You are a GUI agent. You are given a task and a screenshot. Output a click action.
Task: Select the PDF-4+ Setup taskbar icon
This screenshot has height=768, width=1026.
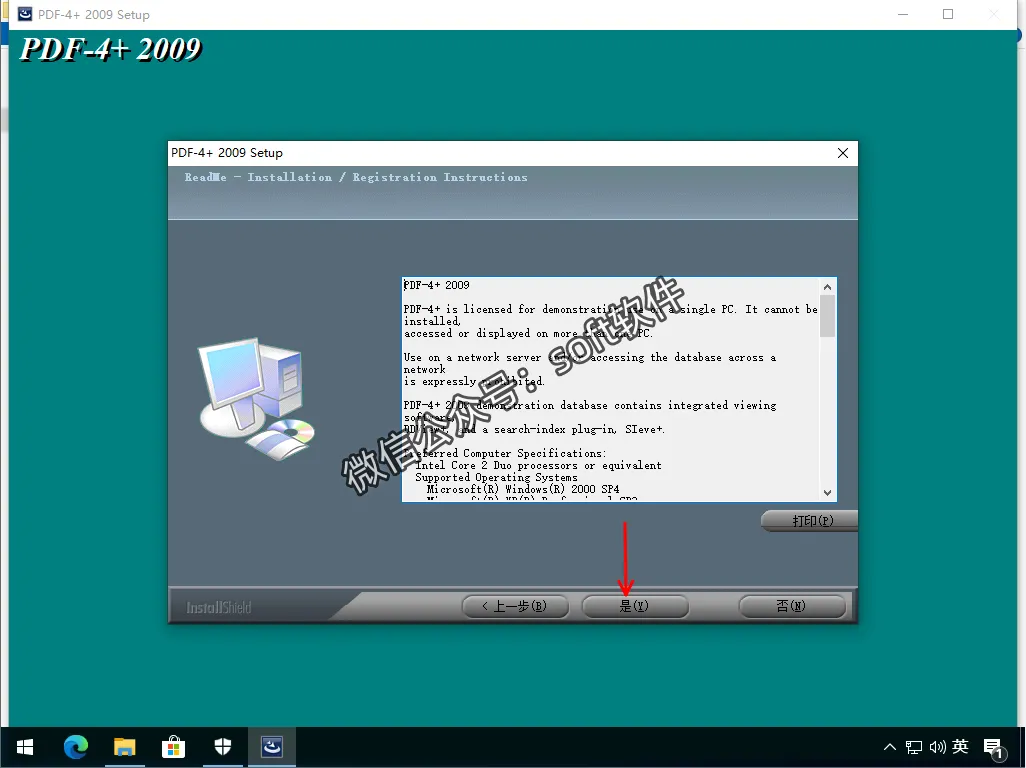[x=272, y=747]
